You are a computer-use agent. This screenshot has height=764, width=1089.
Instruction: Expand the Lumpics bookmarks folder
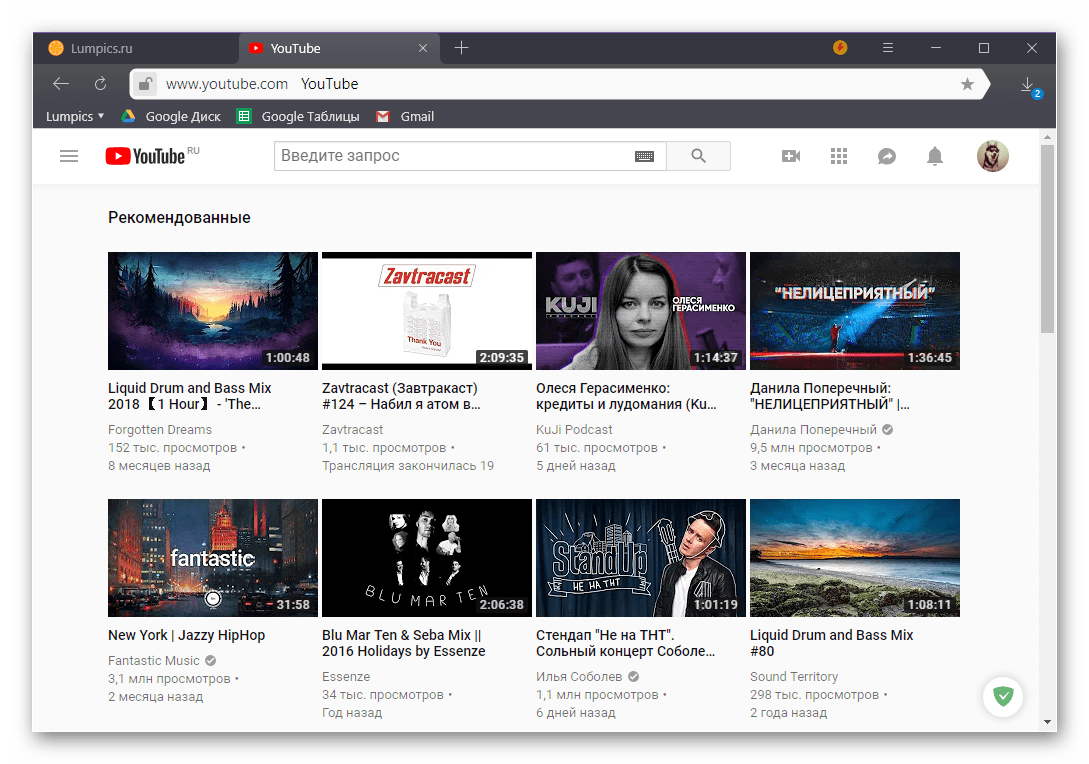[75, 116]
